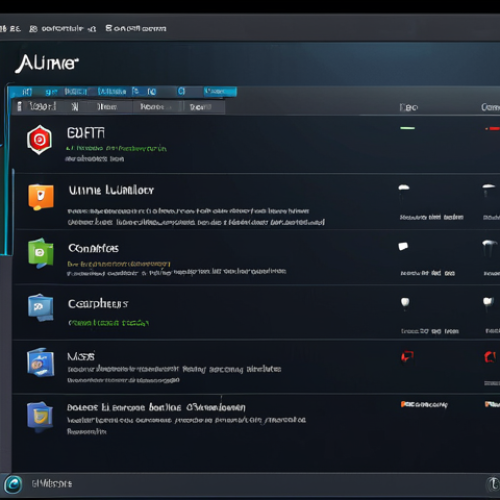Click the white bulb icon in the light blue icon row

pyautogui.click(x=405, y=303)
